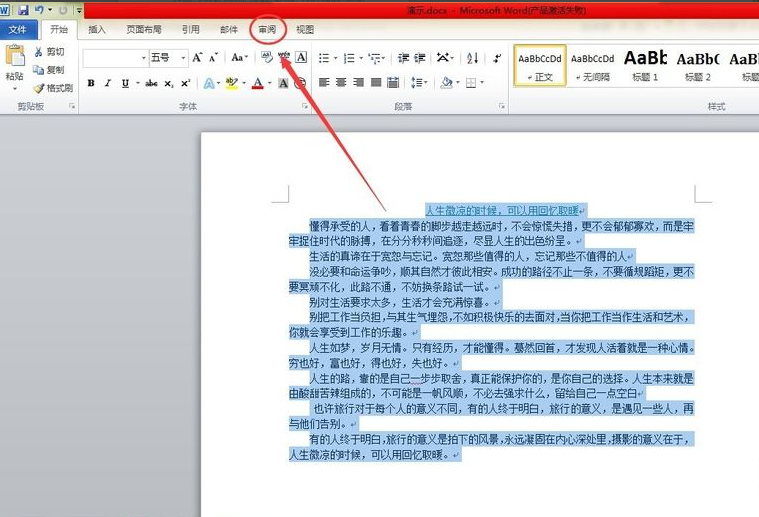Open highlight color dropdown arrow
The image size is (759, 517).
point(244,83)
